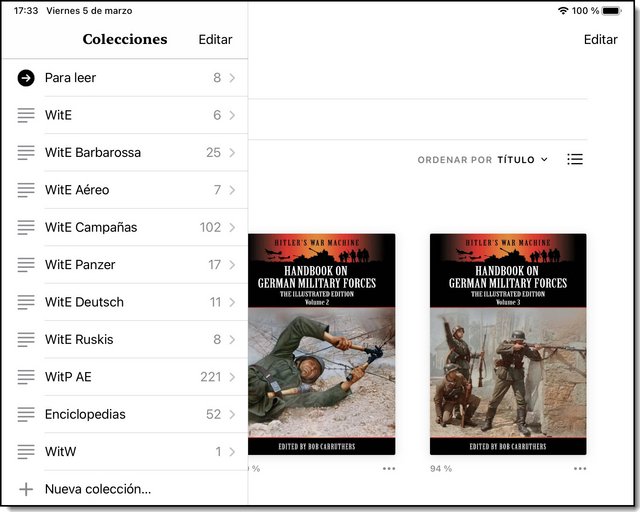Click the count 25 for WitE Barbarossa
This screenshot has width=640, height=512.
coord(213,153)
